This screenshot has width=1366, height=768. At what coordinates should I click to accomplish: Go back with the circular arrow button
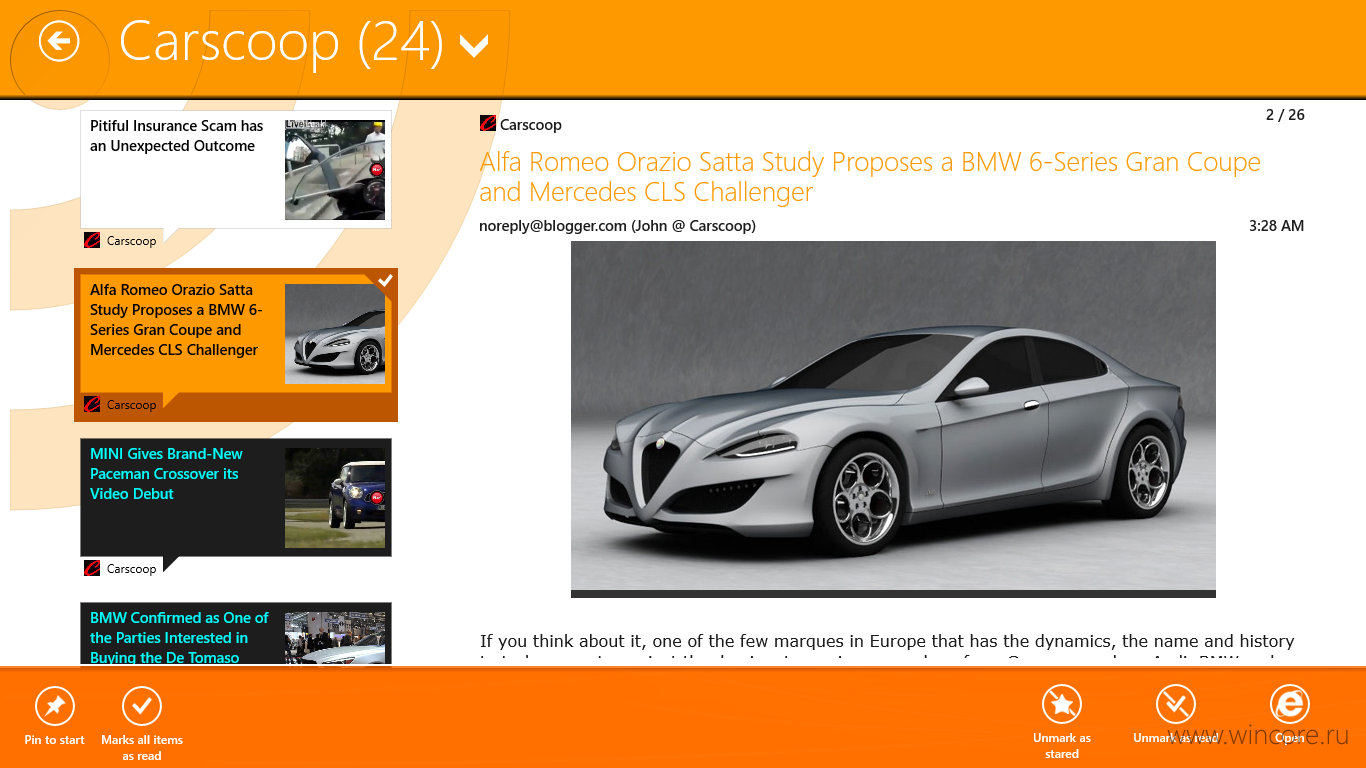[x=59, y=42]
